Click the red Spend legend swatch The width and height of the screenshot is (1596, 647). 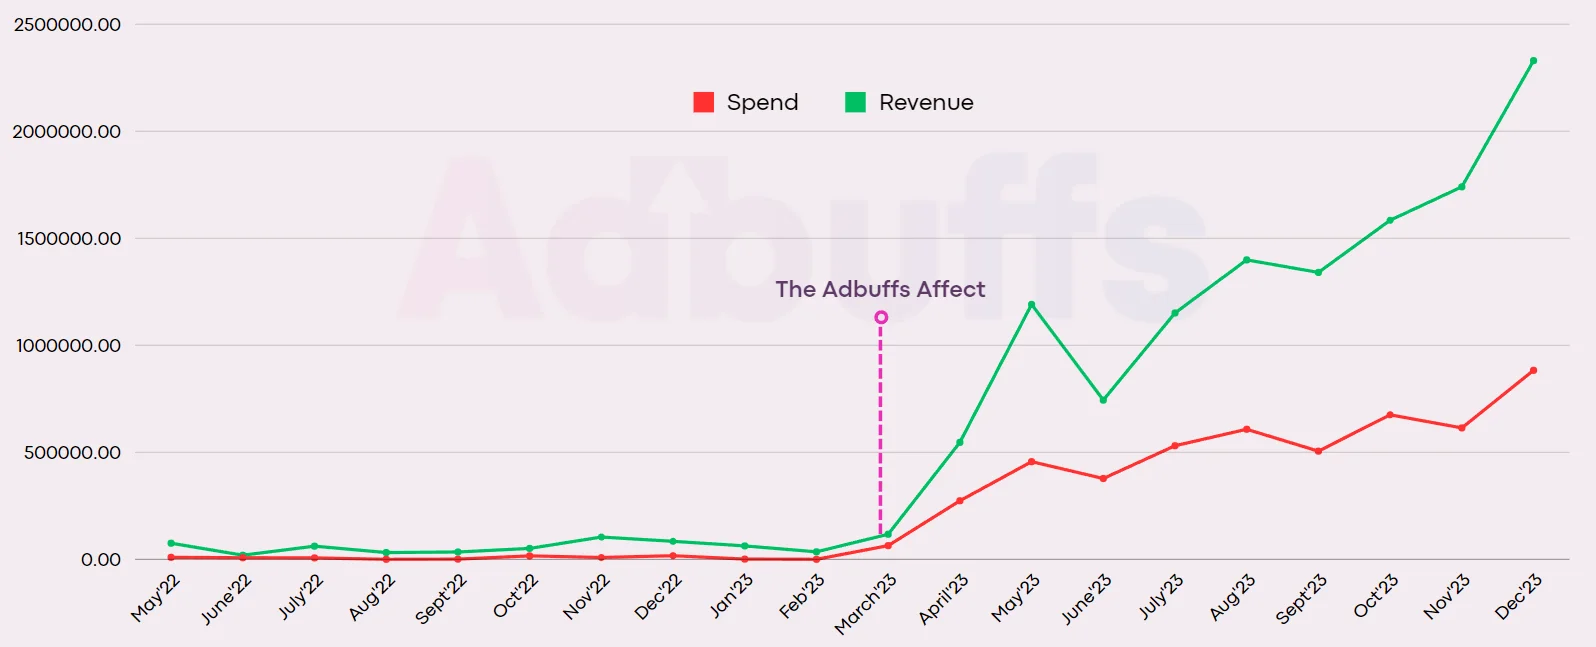703,102
